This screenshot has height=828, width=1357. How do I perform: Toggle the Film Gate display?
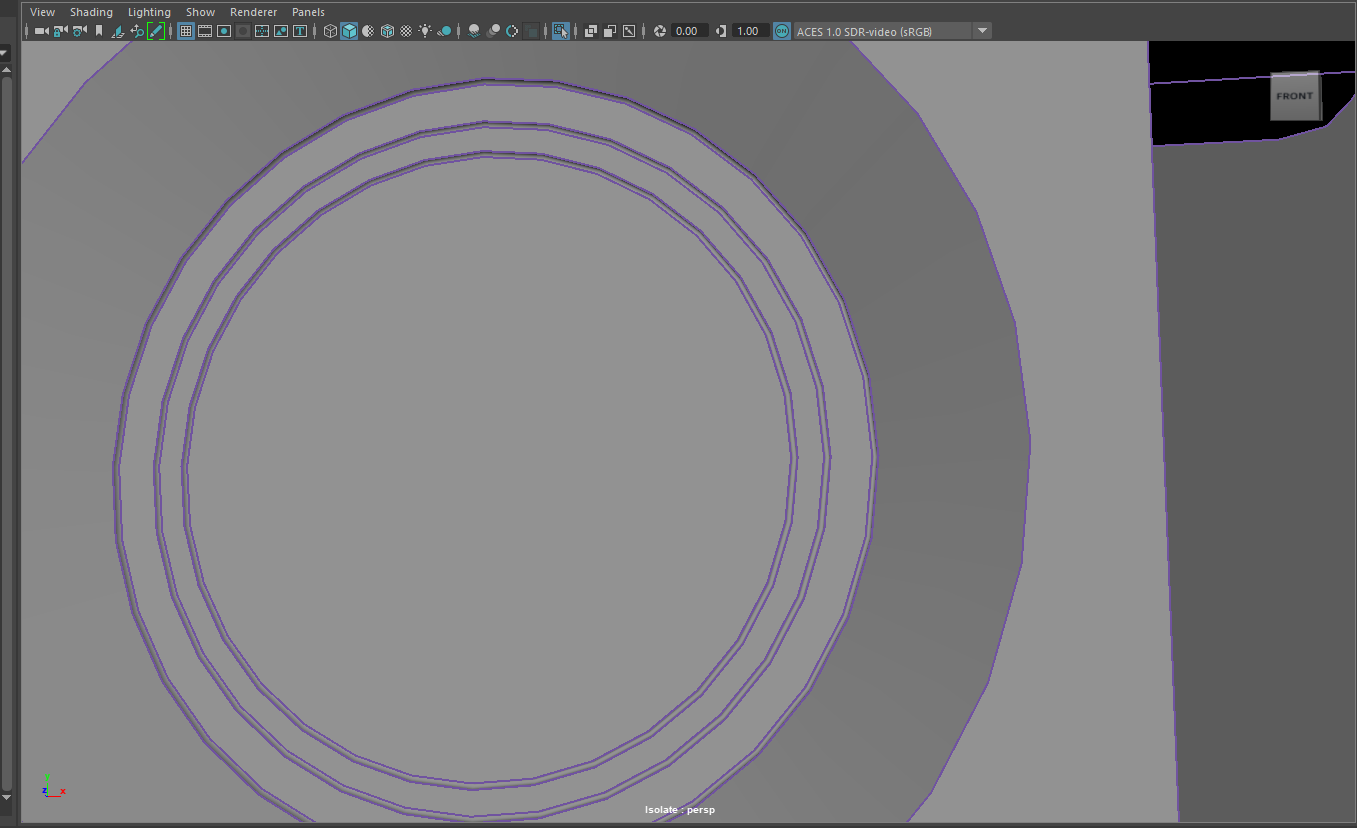pos(204,31)
